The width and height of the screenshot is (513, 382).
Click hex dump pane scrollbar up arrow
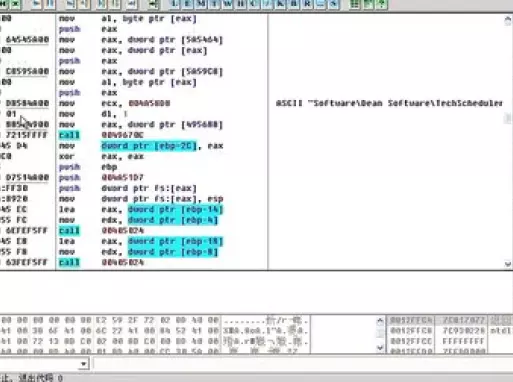pyautogui.click(x=380, y=321)
